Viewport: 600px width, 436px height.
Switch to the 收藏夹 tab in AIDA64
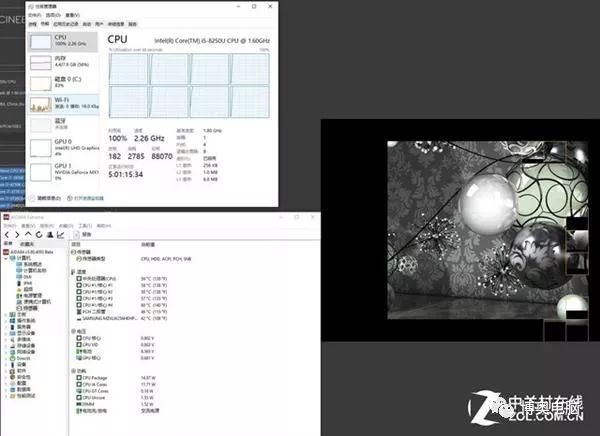coord(28,243)
